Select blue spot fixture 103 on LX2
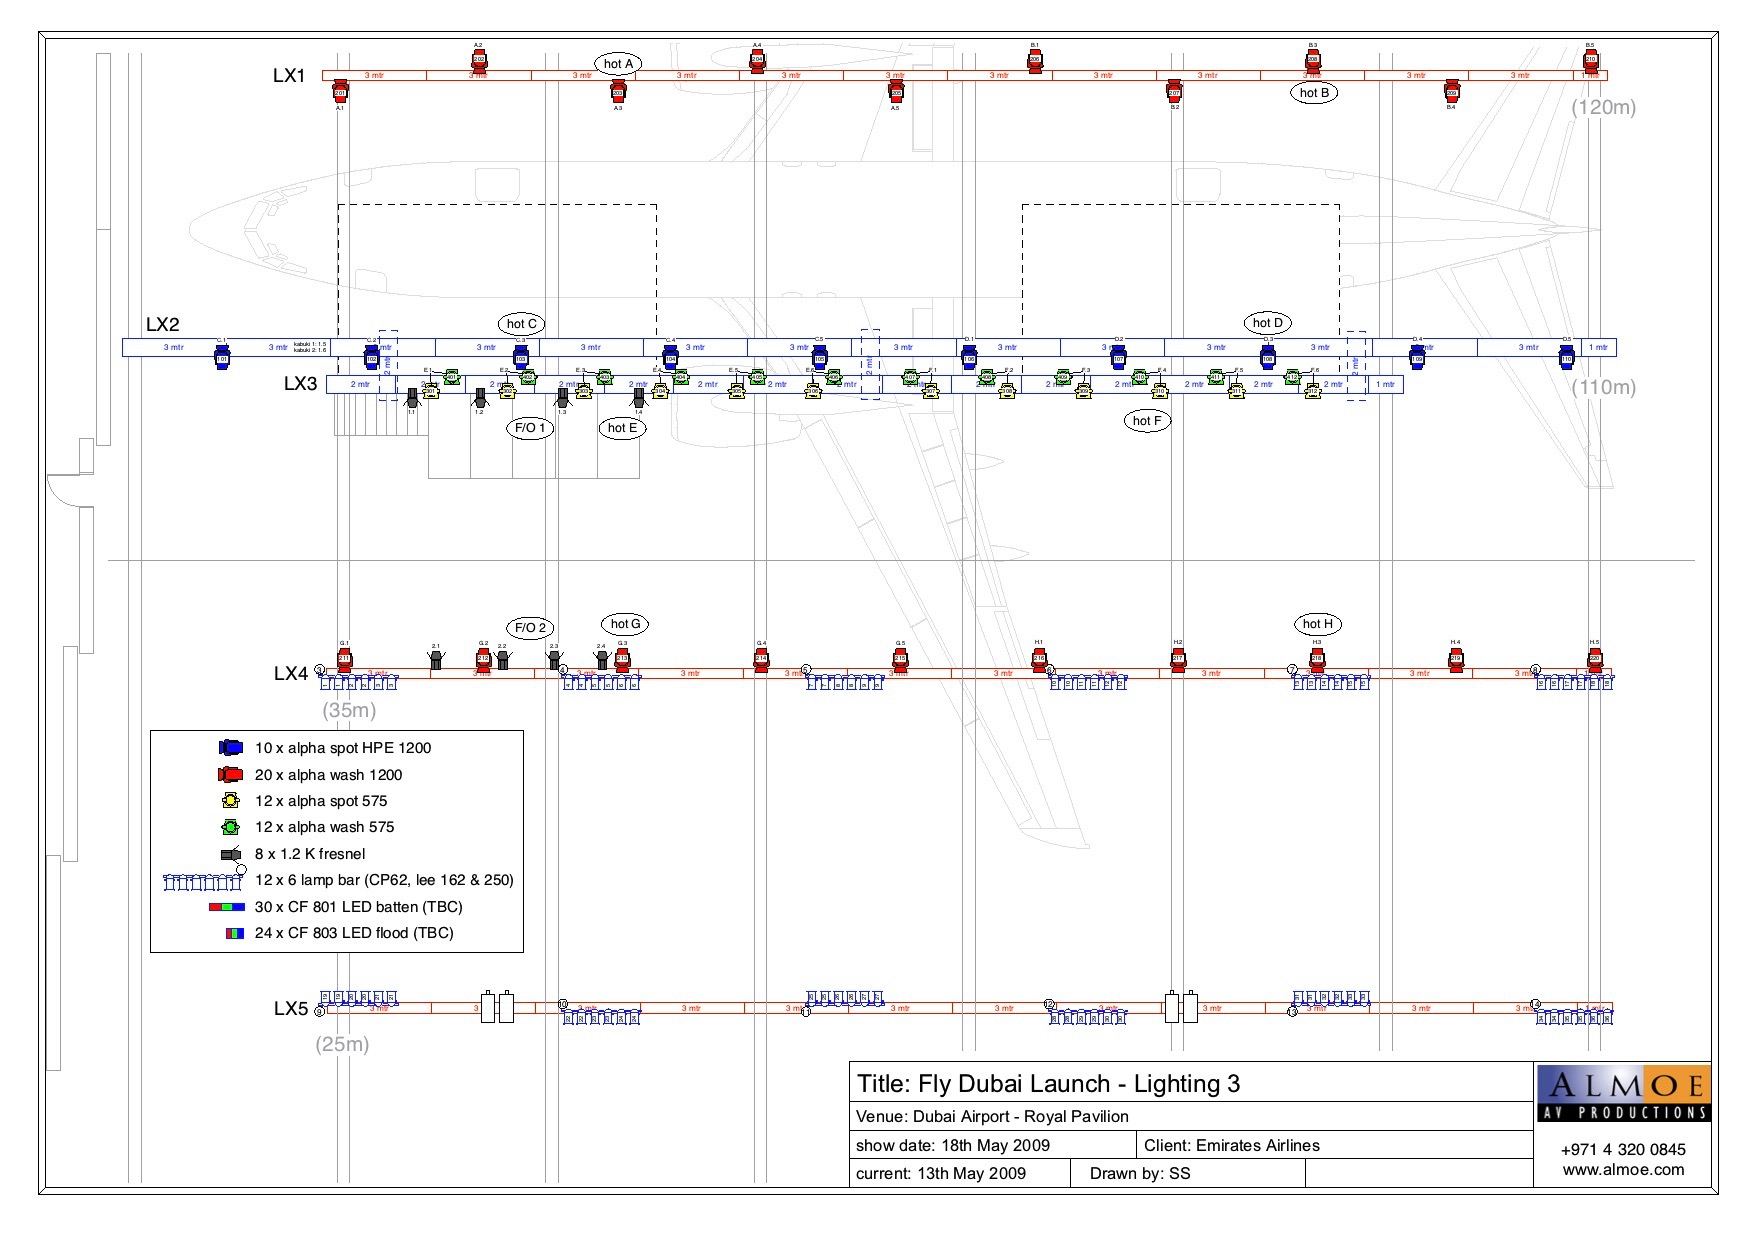Viewport: 1754px width, 1239px height. 520,357
